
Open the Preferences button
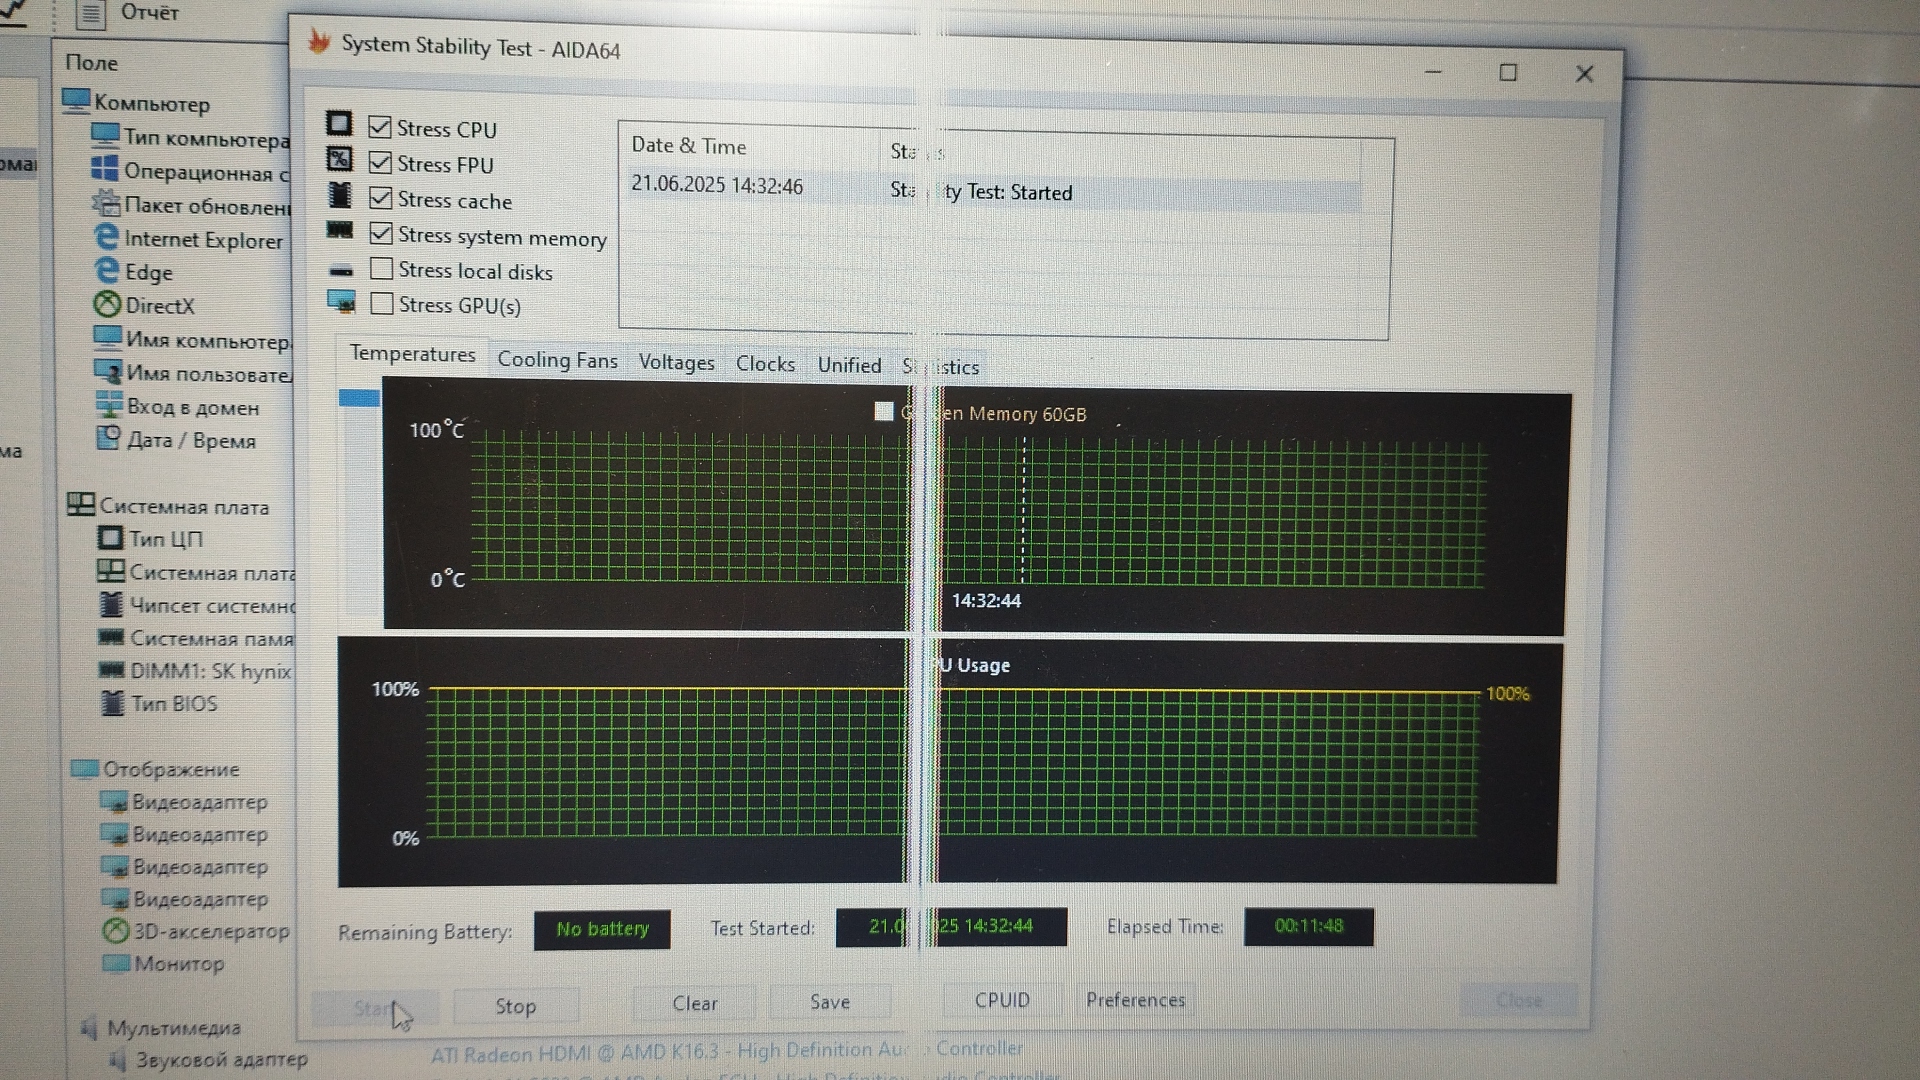click(x=1135, y=1000)
